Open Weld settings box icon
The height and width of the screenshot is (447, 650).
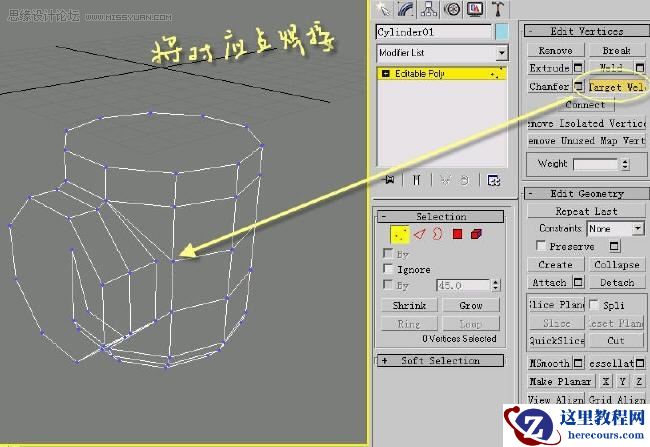pos(640,68)
